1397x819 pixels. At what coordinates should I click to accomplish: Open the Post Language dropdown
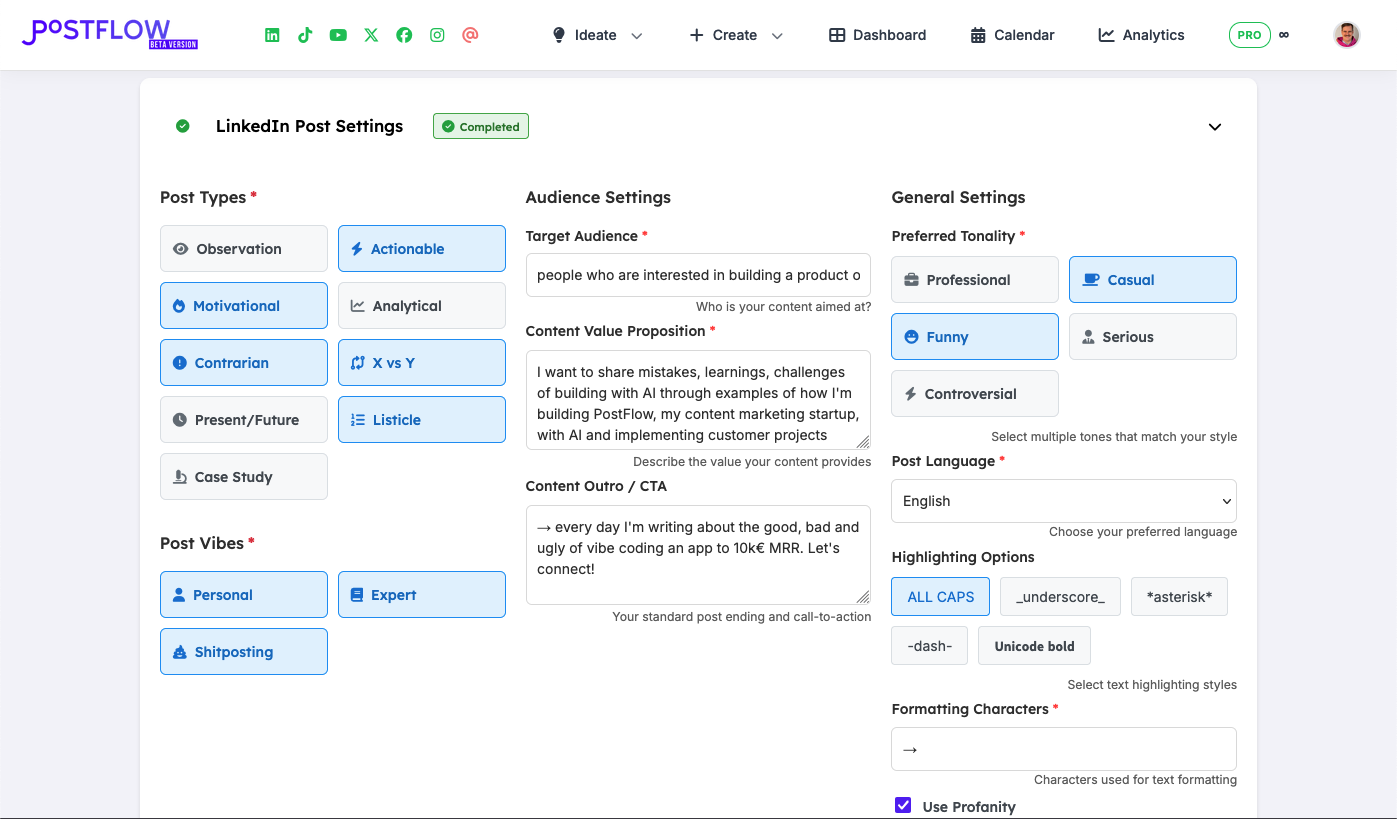(x=1063, y=501)
